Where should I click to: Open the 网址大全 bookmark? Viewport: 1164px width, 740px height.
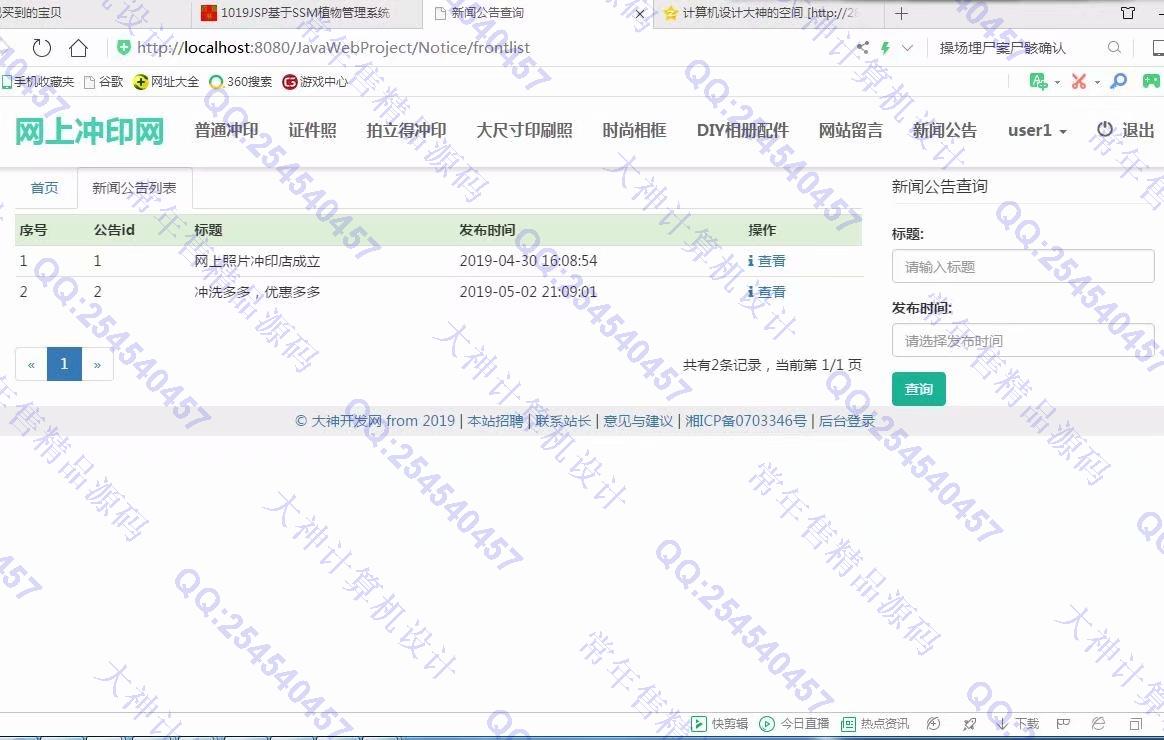point(166,82)
